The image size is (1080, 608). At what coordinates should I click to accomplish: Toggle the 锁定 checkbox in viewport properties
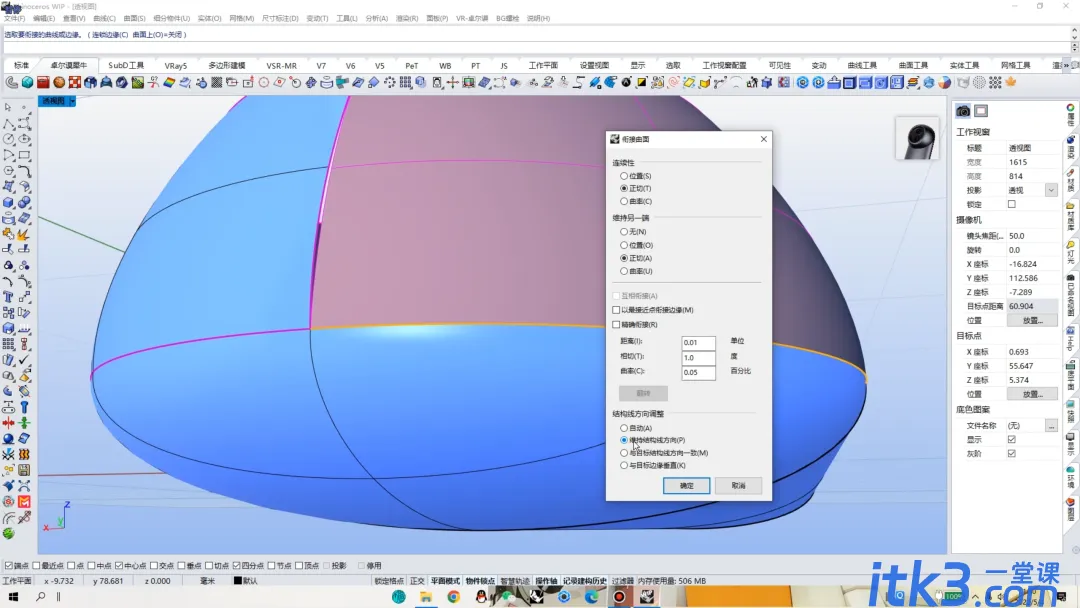[x=1012, y=205]
